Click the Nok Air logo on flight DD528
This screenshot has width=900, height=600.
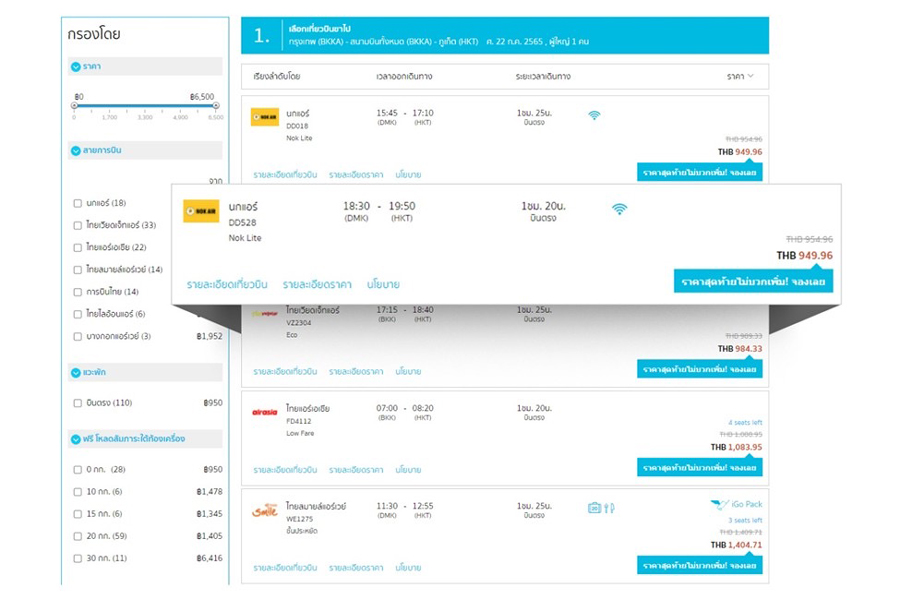click(201, 211)
